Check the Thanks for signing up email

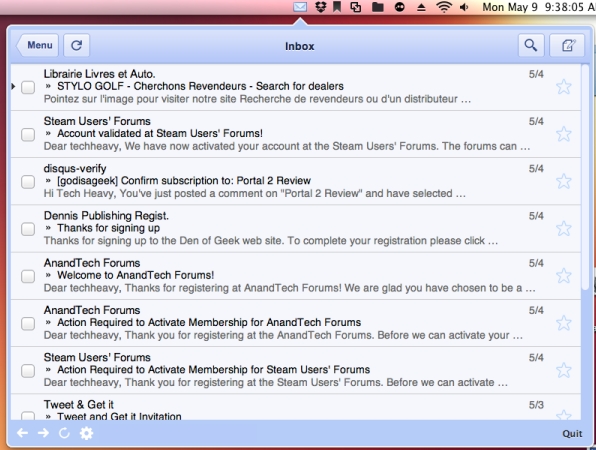tap(28, 229)
